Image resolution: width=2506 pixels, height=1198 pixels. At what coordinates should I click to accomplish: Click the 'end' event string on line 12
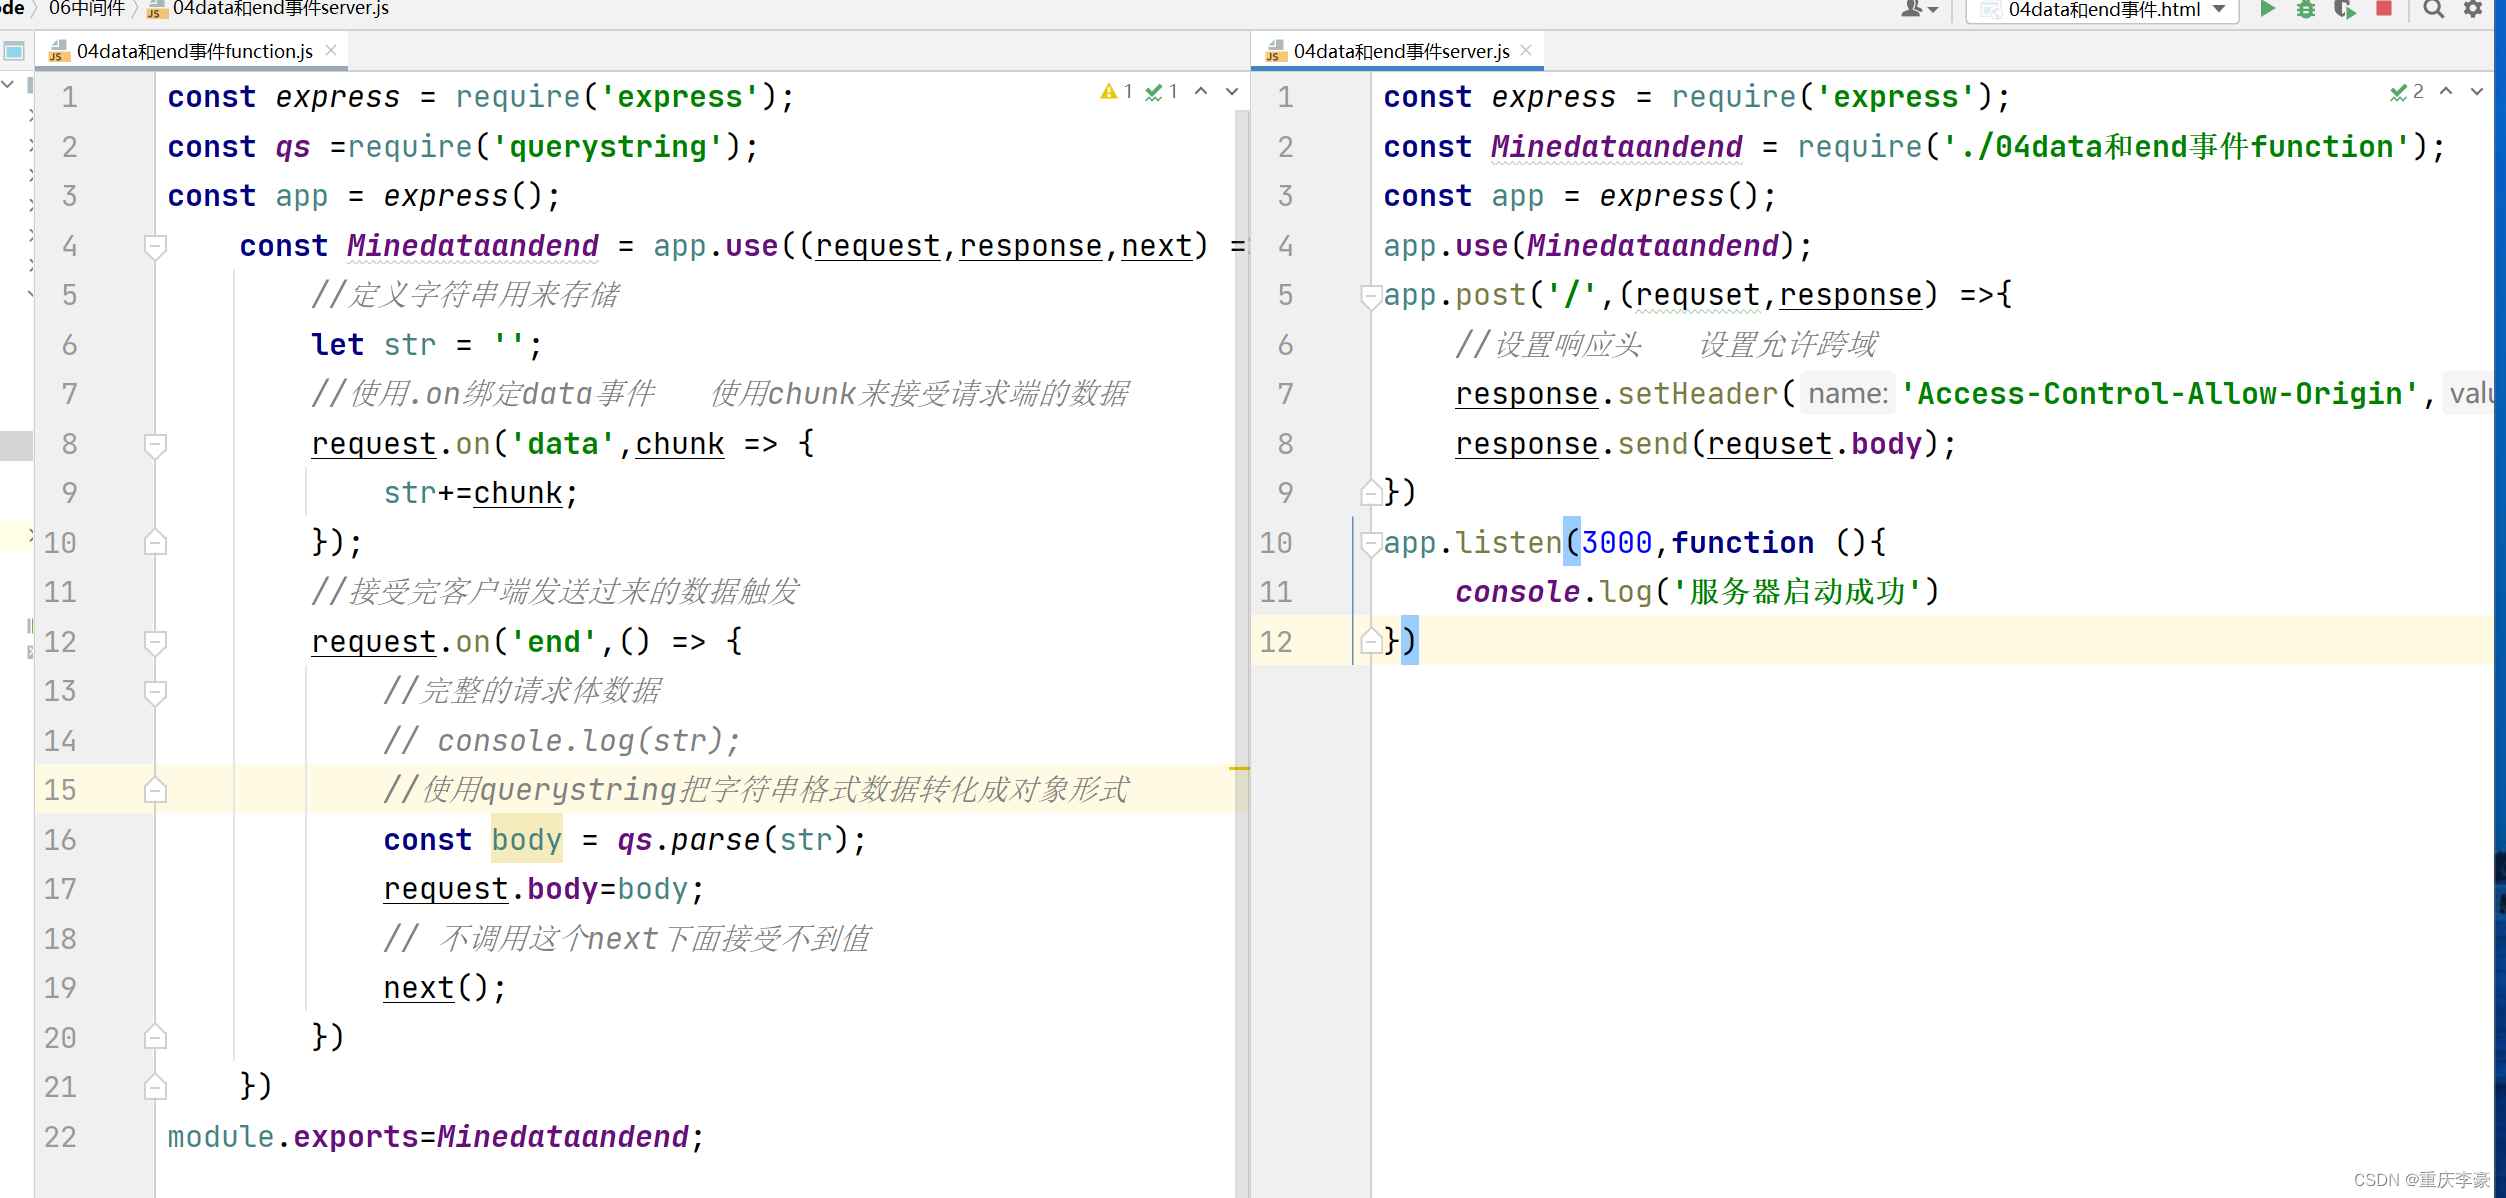(x=554, y=642)
